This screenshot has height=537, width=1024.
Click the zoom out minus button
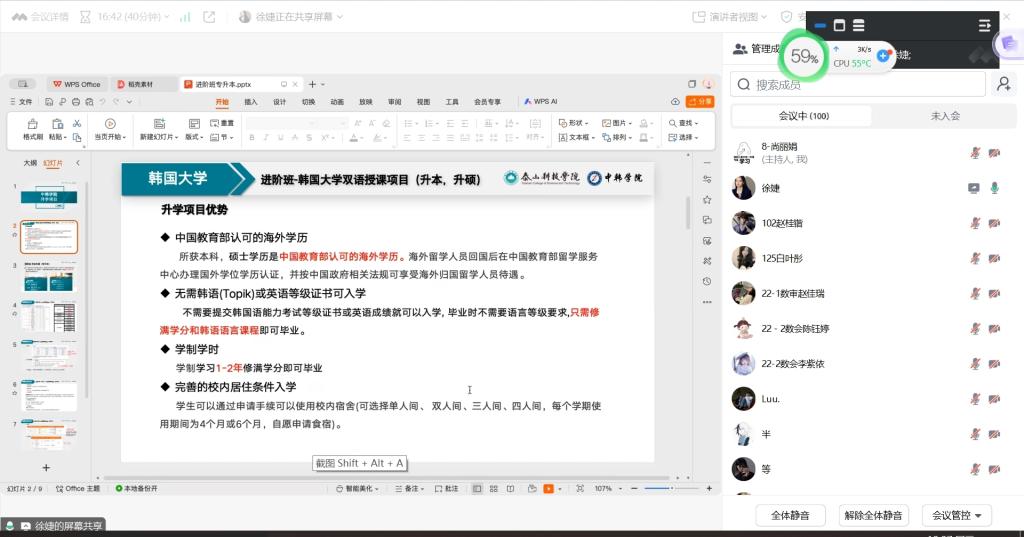[x=634, y=489]
